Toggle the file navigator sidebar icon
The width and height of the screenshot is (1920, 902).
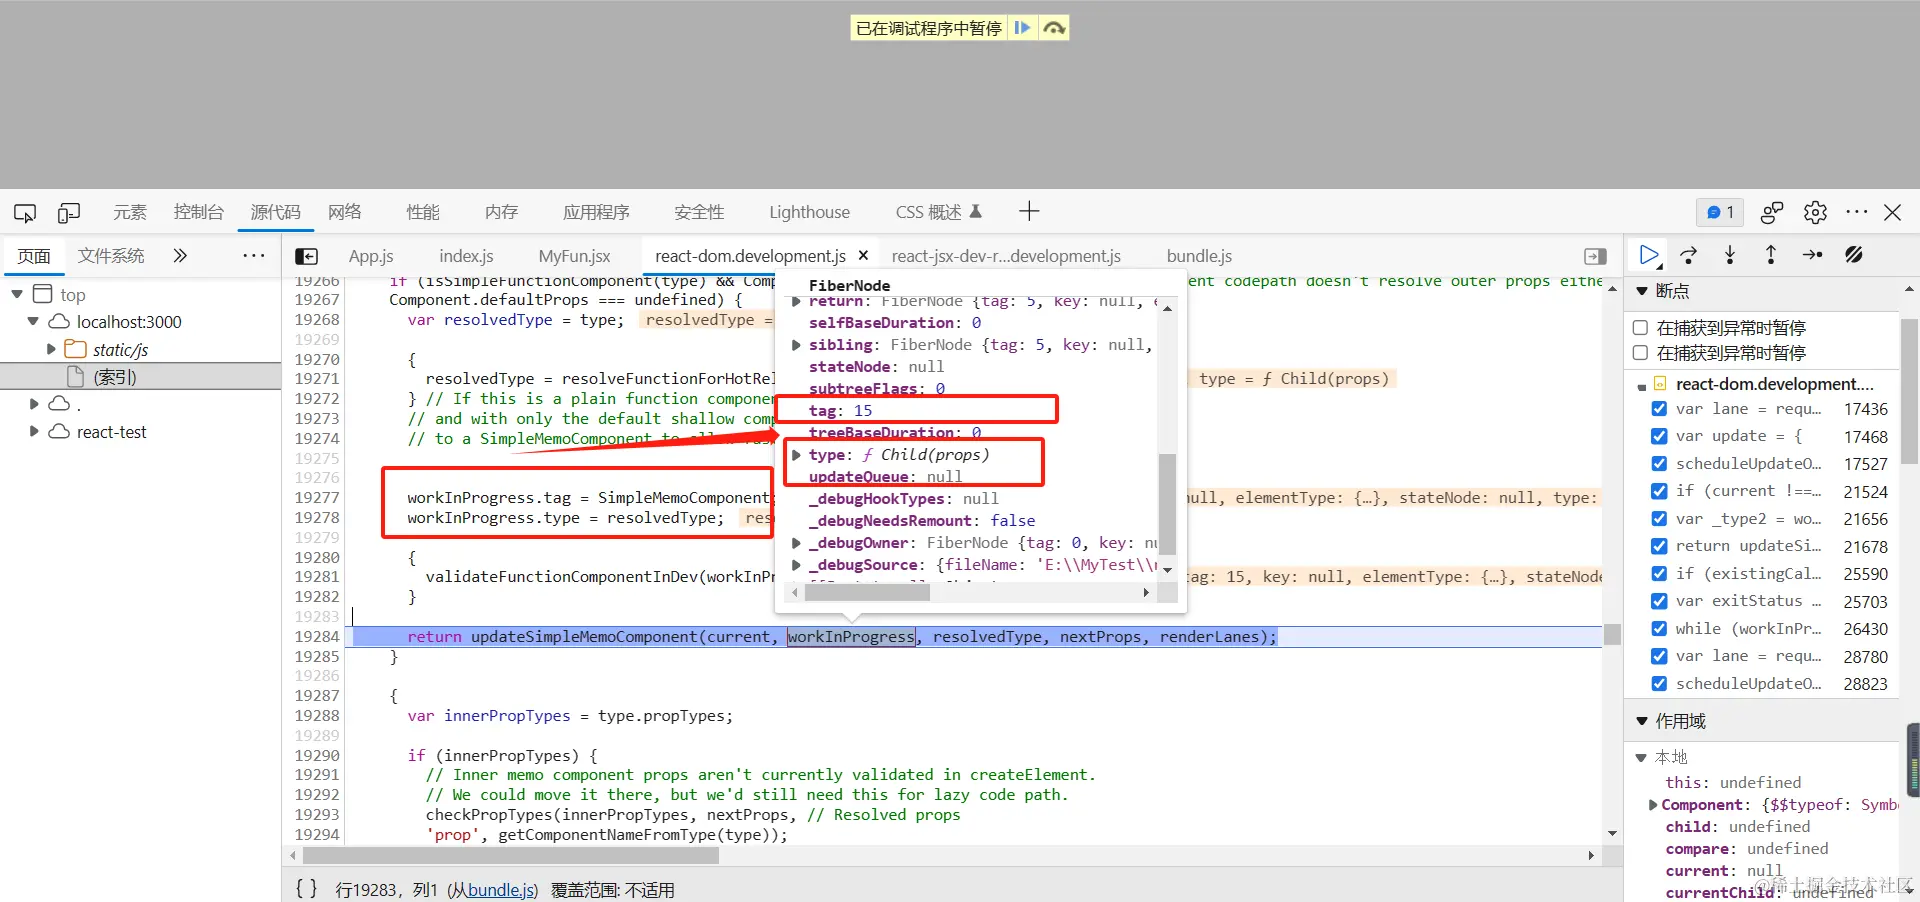[307, 256]
